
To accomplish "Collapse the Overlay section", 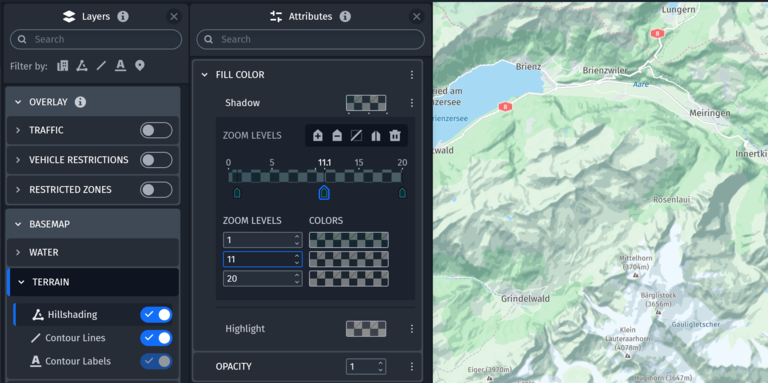I will [x=18, y=102].
